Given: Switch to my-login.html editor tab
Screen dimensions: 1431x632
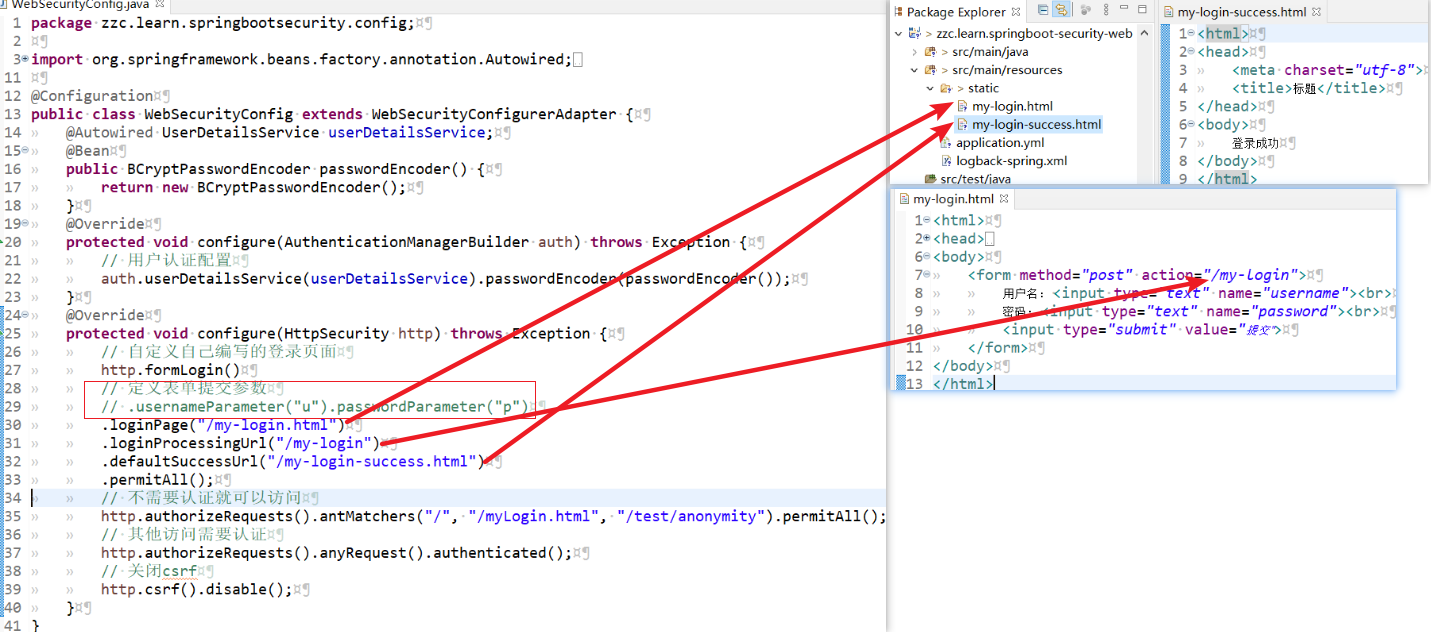Looking at the screenshot, I should click(953, 199).
